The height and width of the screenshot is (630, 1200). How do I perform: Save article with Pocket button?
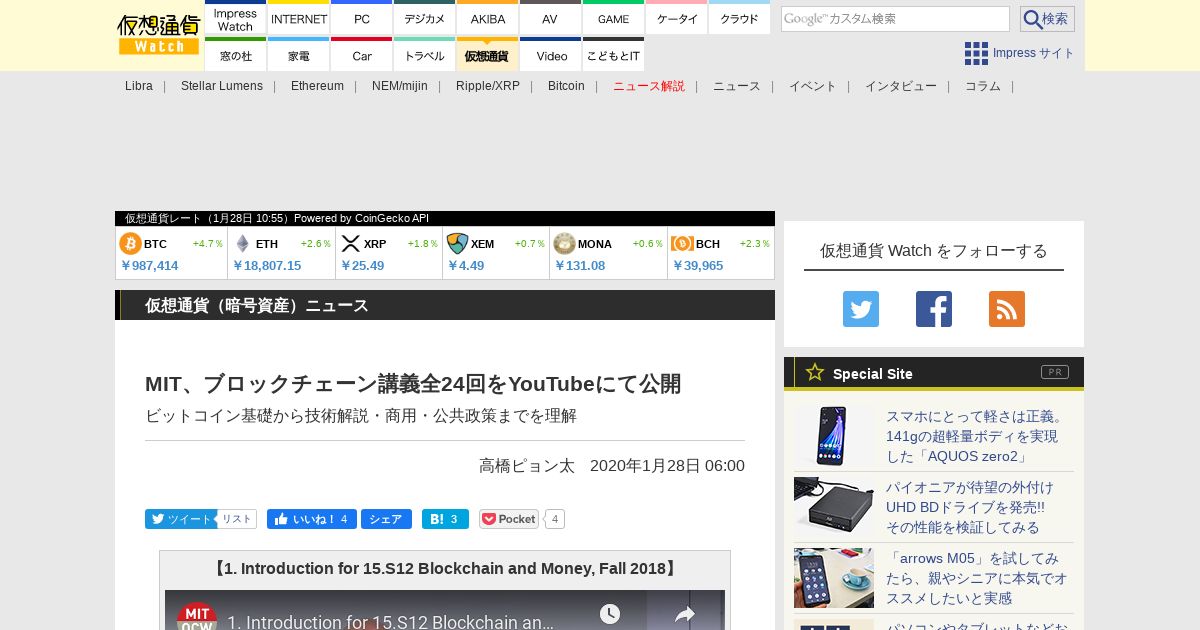[x=510, y=519]
